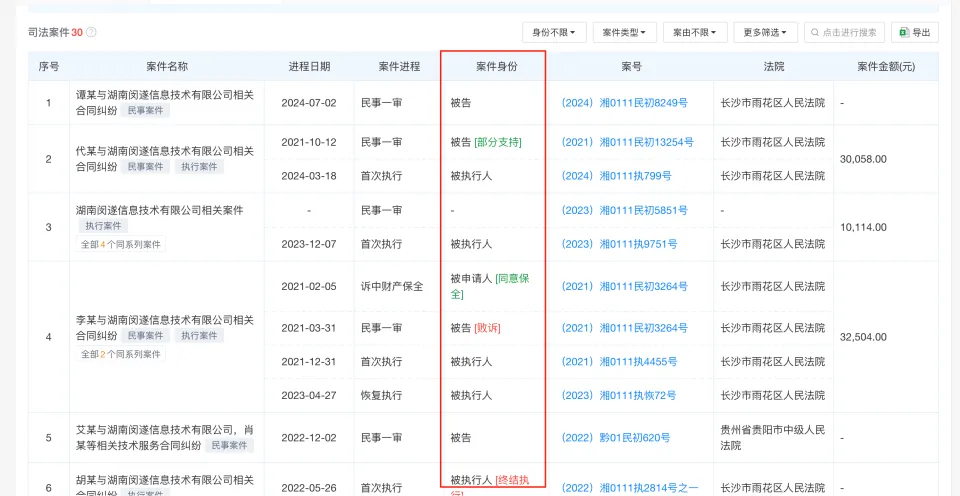Click 恢复执行 process cell
960x496 pixels.
point(381,395)
